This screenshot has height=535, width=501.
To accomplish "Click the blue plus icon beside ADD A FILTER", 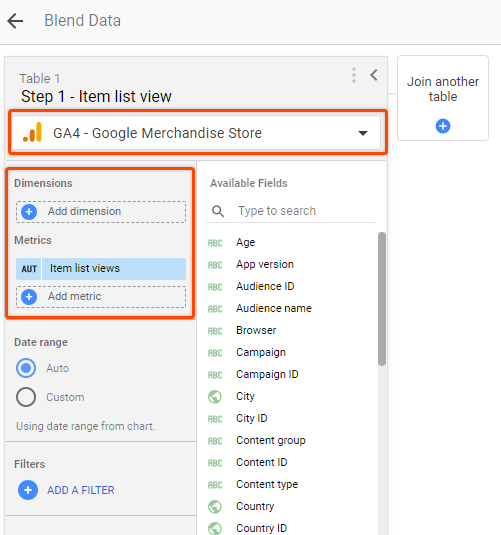I will (x=28, y=490).
